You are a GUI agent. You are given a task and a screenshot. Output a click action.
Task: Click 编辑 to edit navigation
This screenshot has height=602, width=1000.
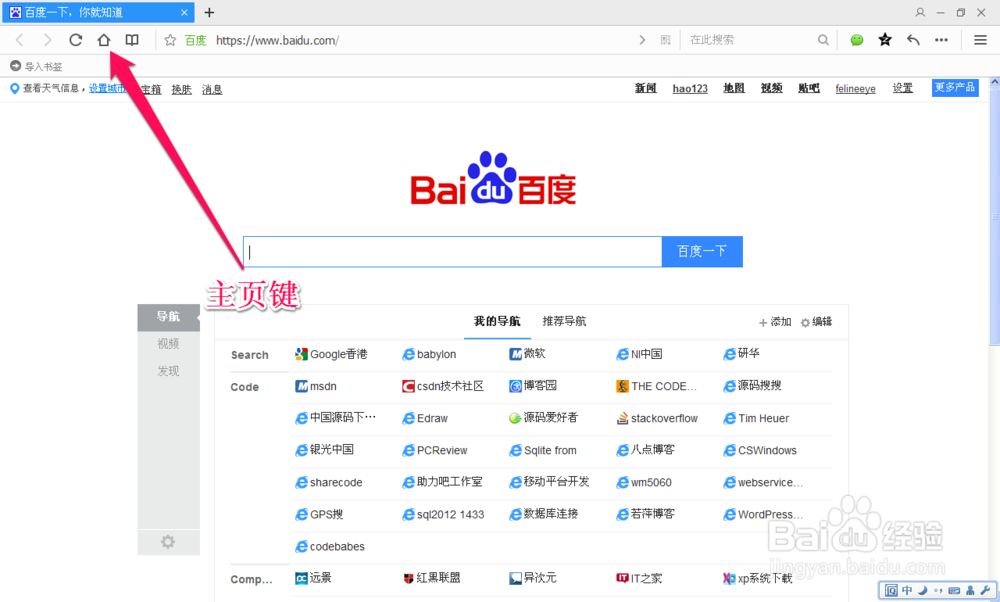[x=816, y=322]
